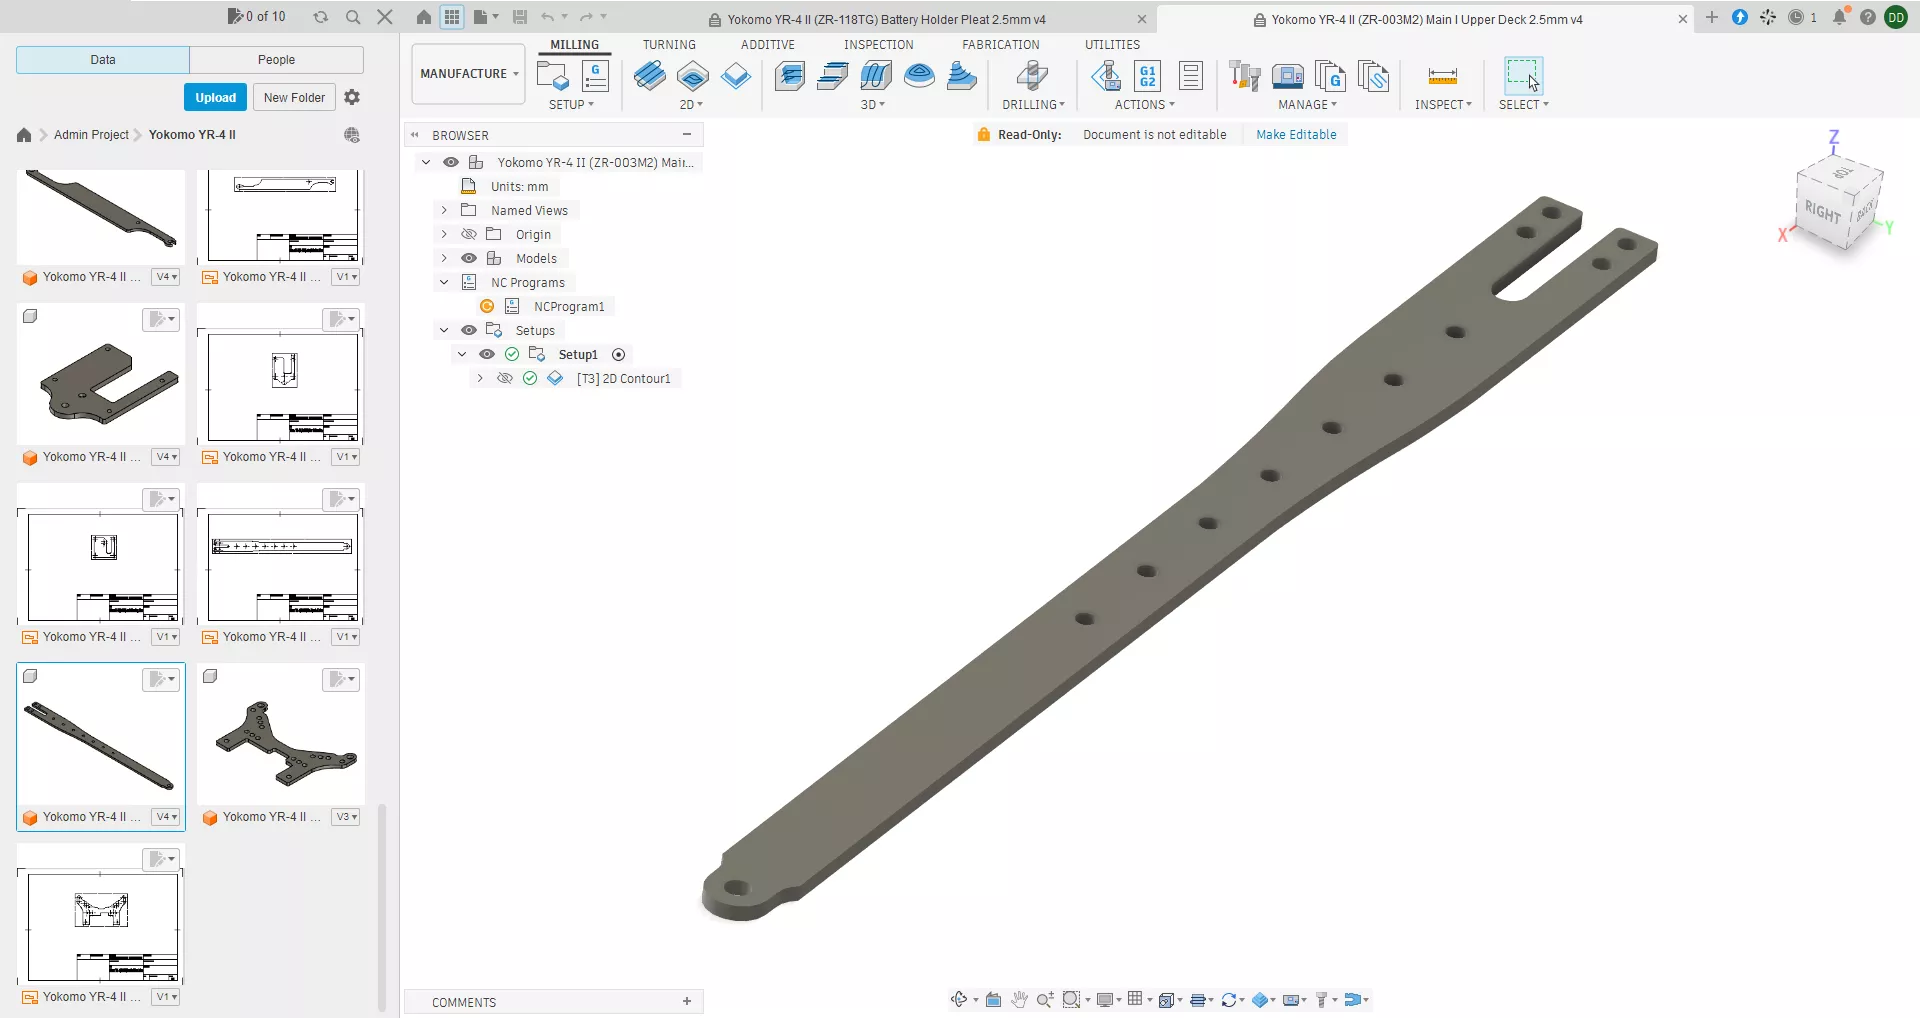
Task: Select the 3D Adaptive Clearing tool
Action: 790,76
